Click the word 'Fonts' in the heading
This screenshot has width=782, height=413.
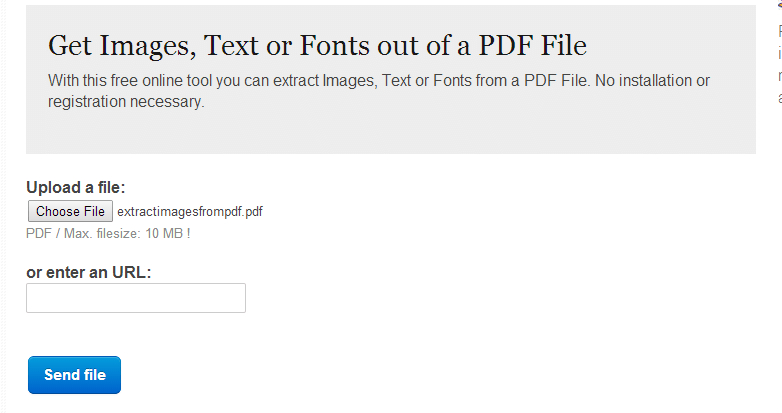[x=335, y=45]
